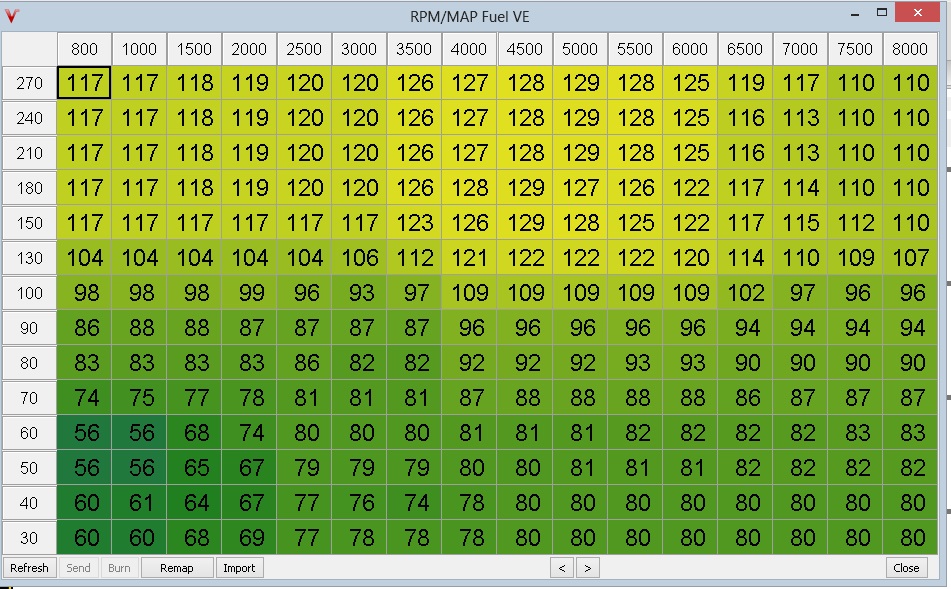This screenshot has width=951, height=589.
Task: Go to the previous table using the < button
Action: coord(564,568)
